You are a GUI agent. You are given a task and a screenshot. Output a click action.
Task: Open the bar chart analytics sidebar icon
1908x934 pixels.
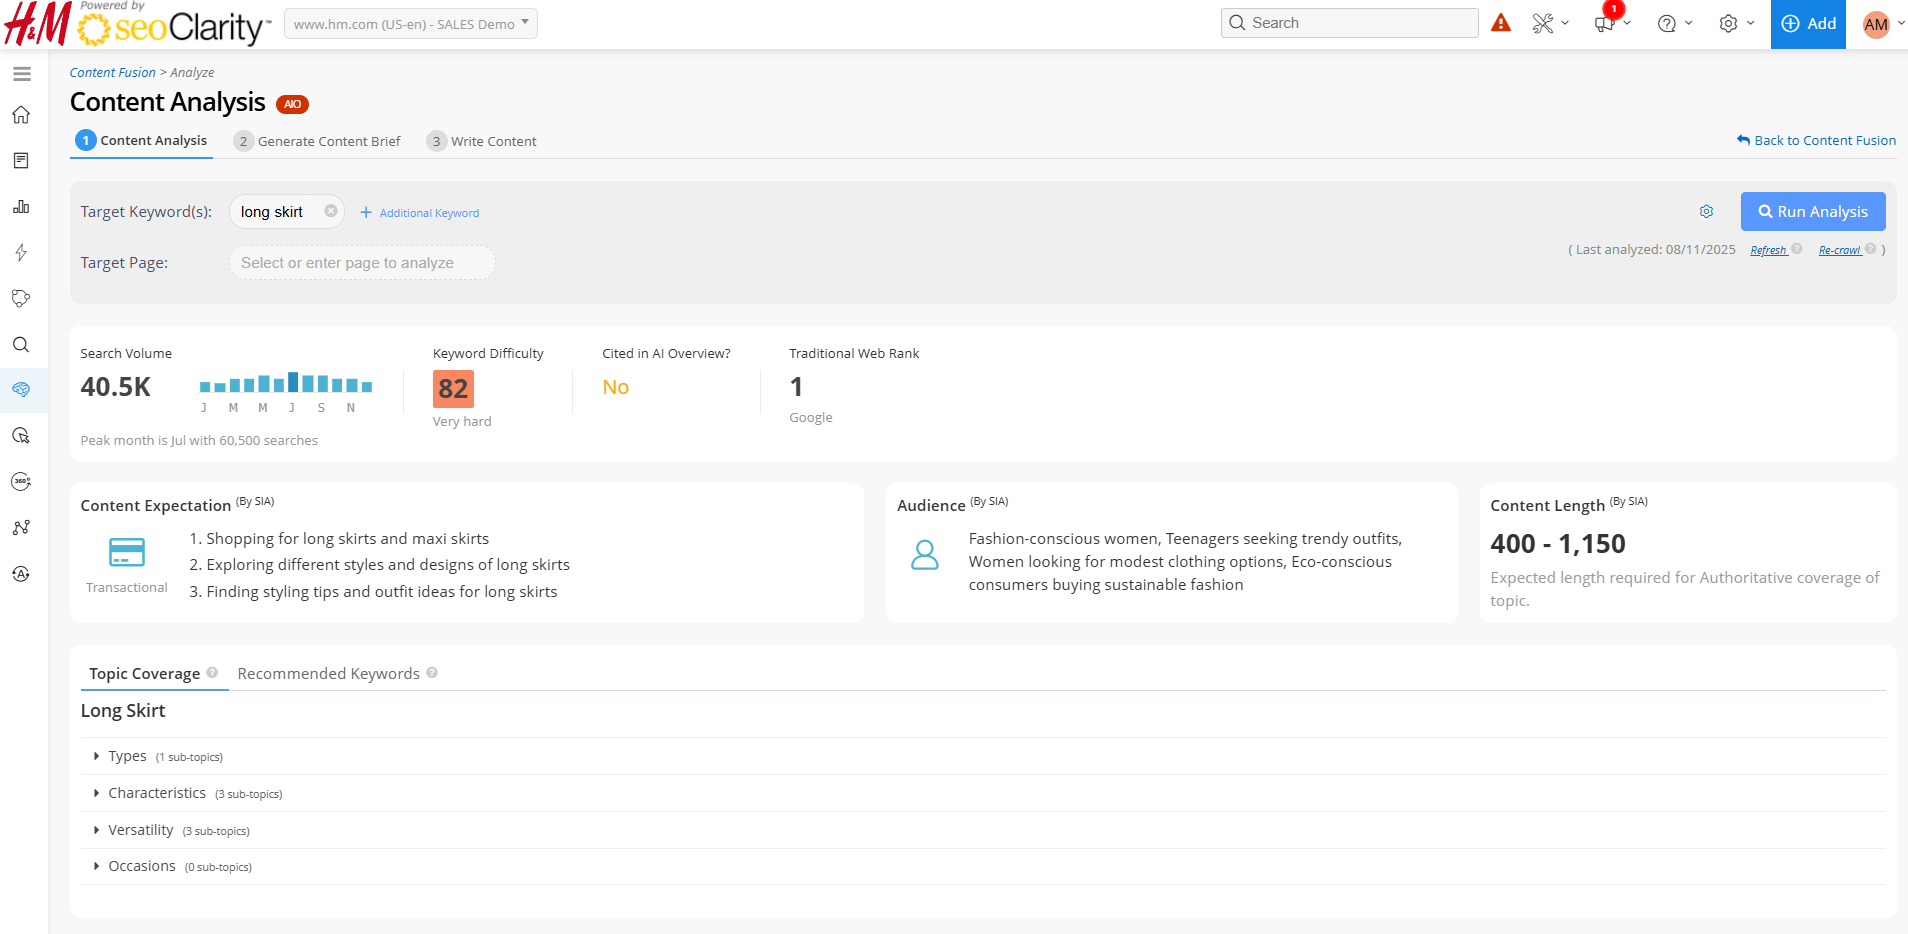[21, 207]
